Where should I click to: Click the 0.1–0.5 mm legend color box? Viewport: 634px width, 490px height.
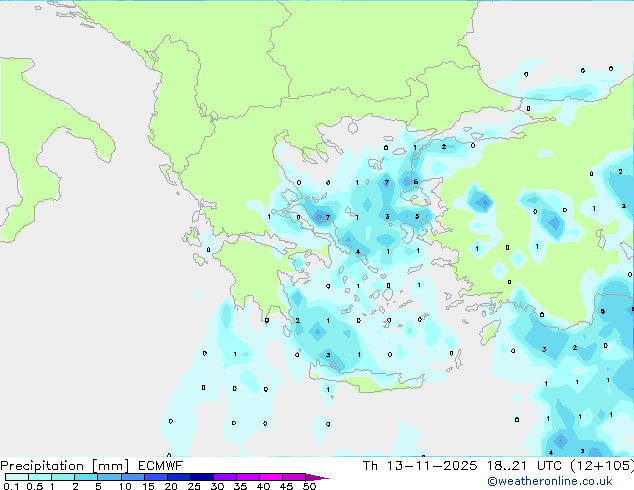[x=17, y=477]
